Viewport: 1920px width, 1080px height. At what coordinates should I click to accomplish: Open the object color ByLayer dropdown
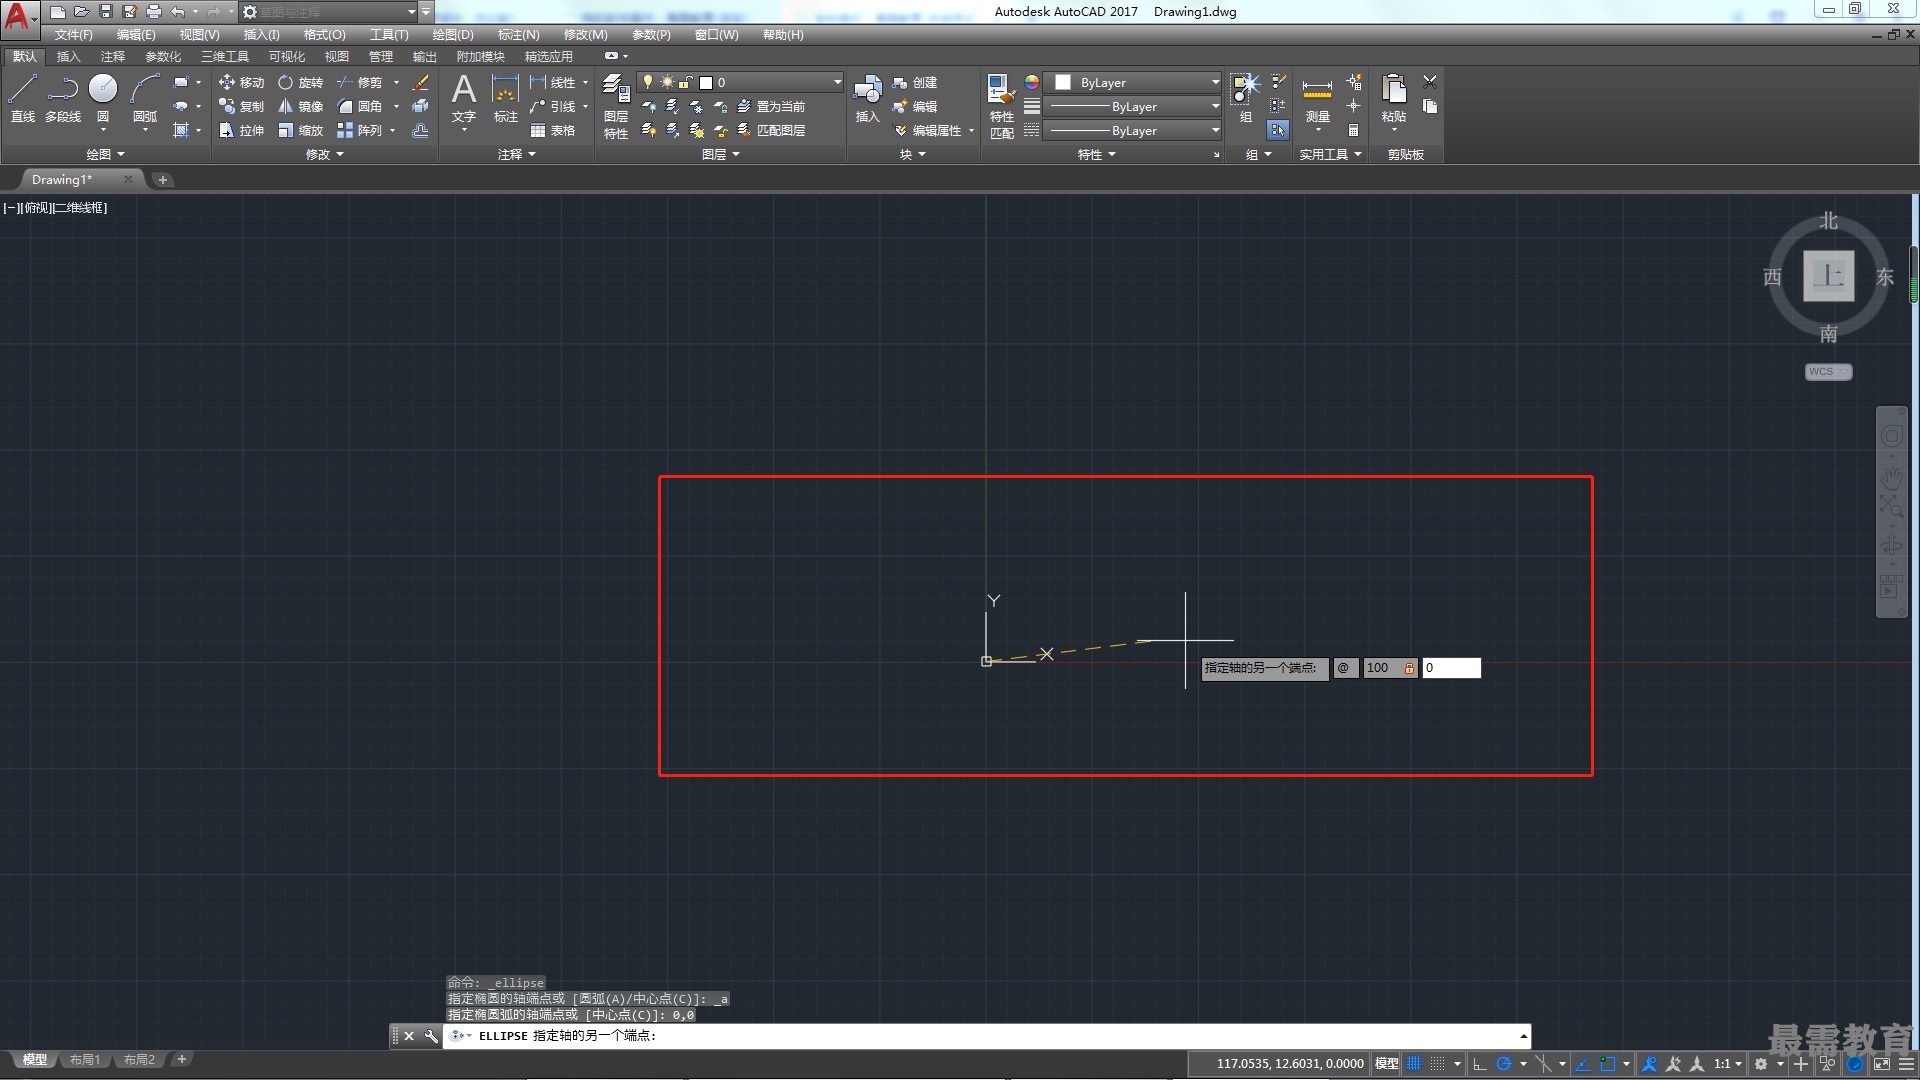click(1134, 83)
